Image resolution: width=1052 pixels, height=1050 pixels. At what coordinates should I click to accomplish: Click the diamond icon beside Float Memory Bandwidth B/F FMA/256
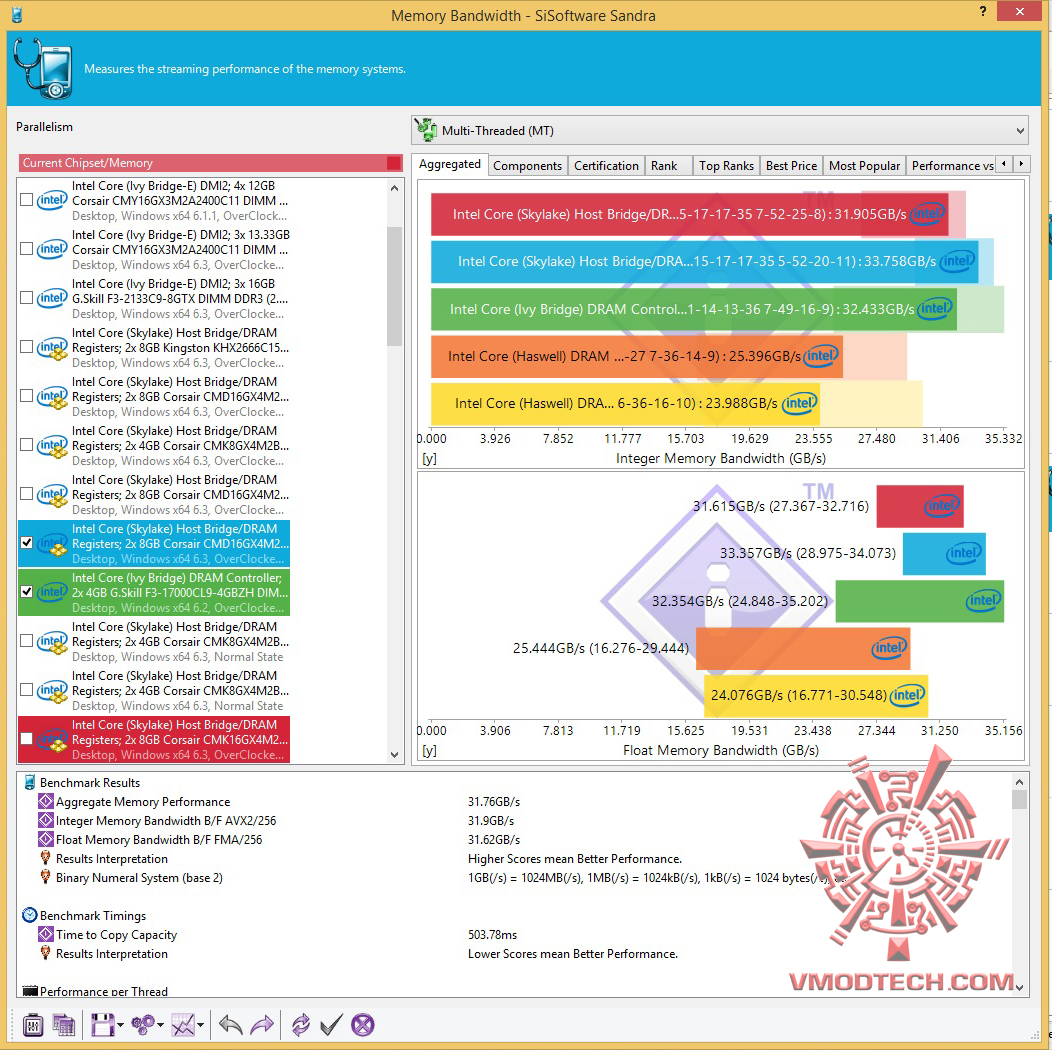coord(46,839)
